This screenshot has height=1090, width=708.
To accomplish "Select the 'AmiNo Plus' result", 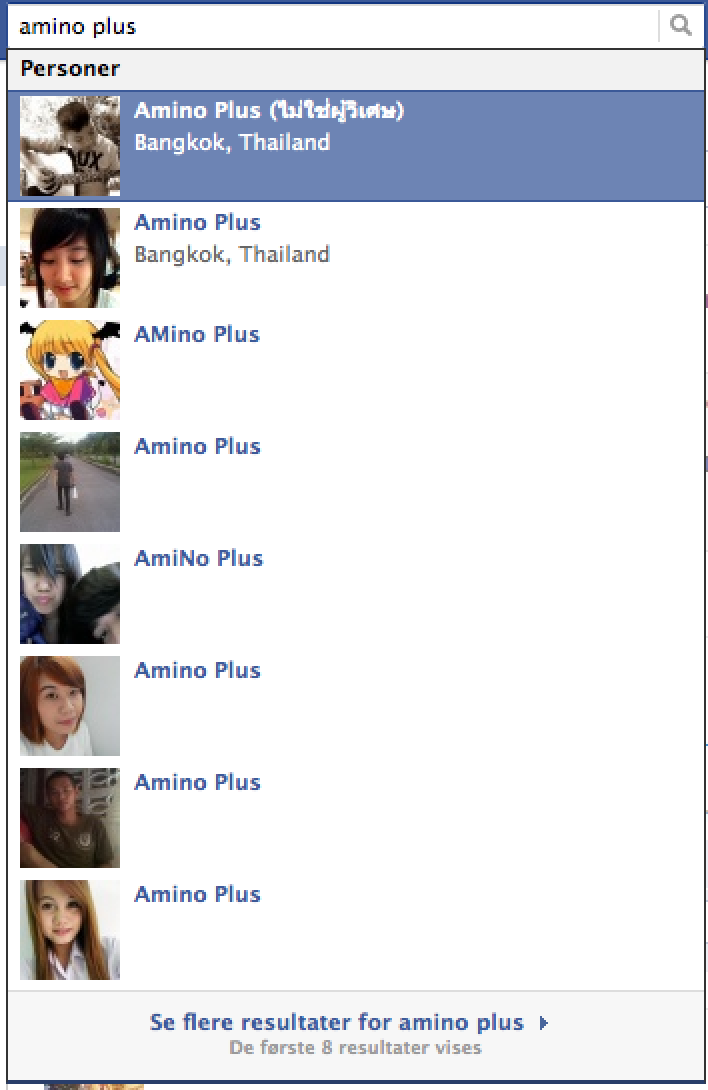I will tap(199, 558).
